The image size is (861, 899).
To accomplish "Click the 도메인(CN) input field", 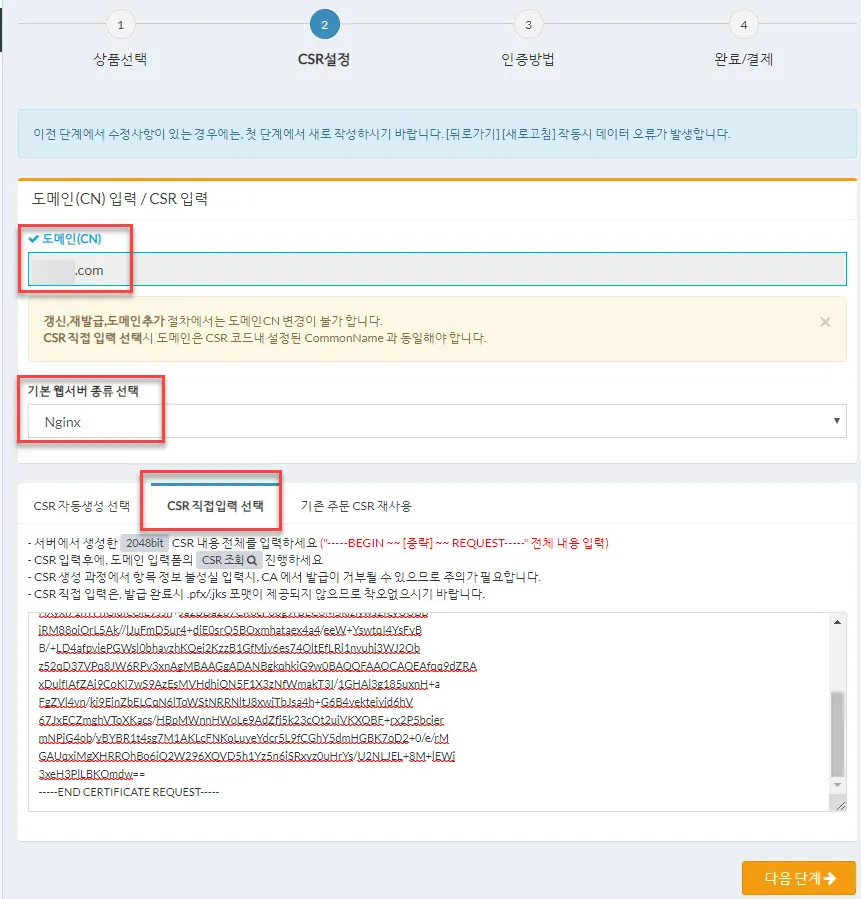I will click(437, 270).
